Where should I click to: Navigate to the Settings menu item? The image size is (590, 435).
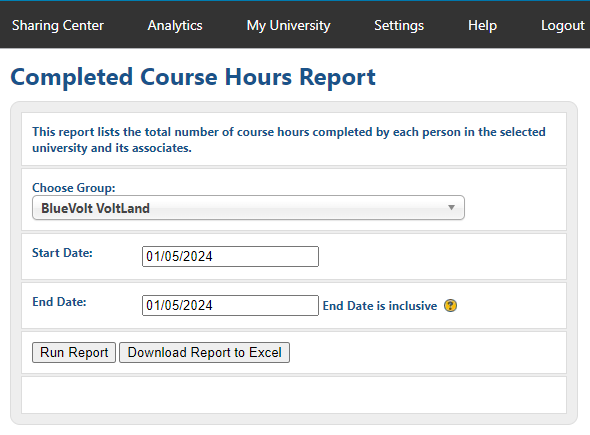point(399,26)
